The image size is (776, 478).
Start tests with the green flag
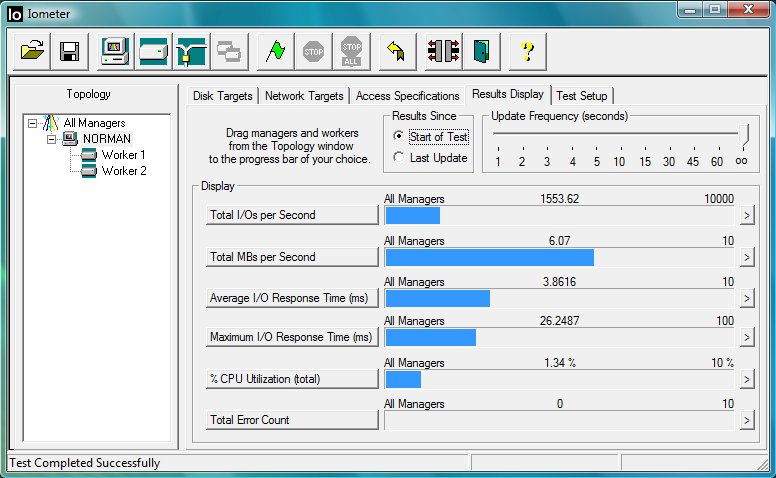pyautogui.click(x=275, y=51)
